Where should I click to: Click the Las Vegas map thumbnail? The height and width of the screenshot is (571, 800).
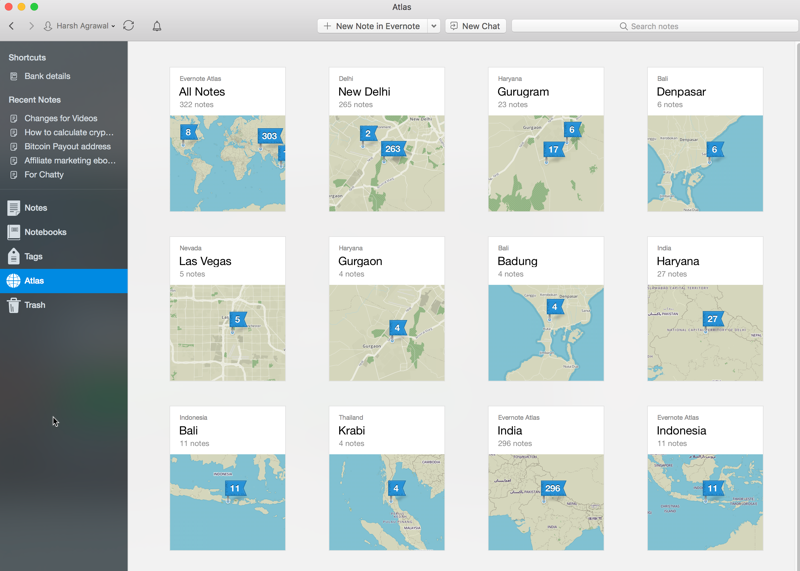point(228,333)
